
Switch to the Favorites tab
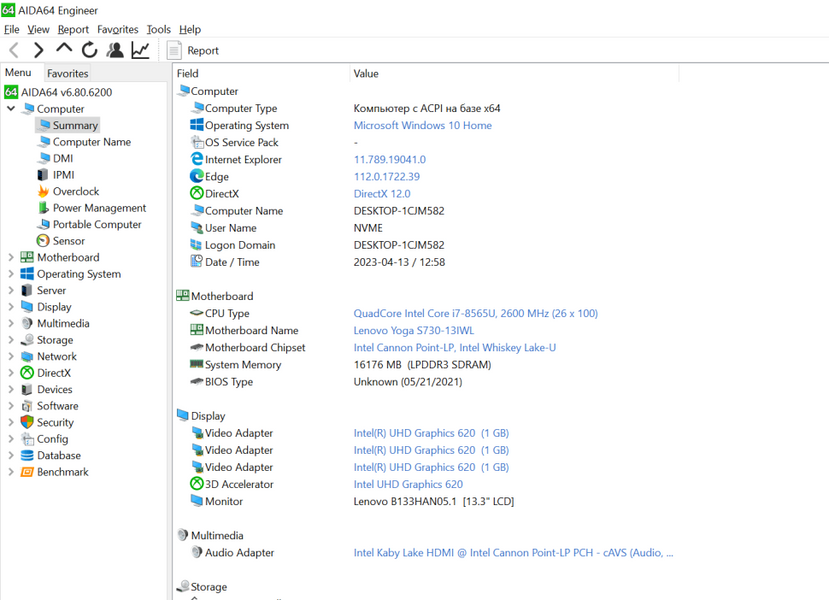(67, 73)
